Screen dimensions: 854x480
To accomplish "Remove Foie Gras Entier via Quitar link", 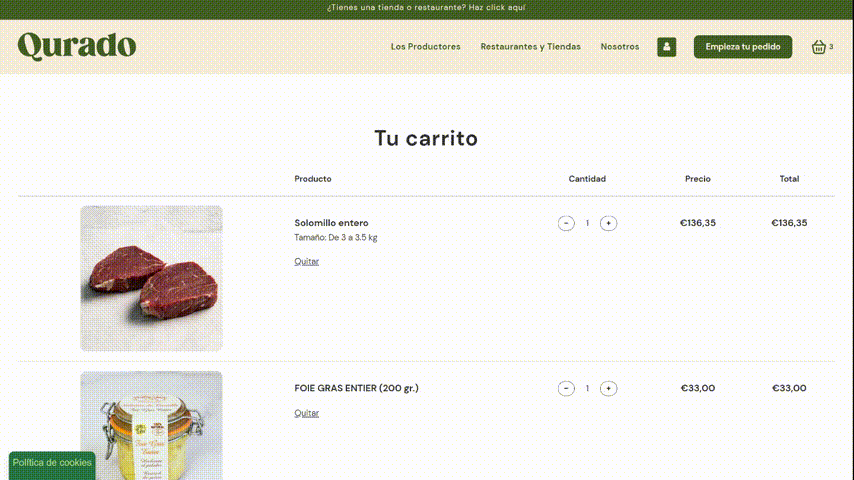I will tap(307, 413).
